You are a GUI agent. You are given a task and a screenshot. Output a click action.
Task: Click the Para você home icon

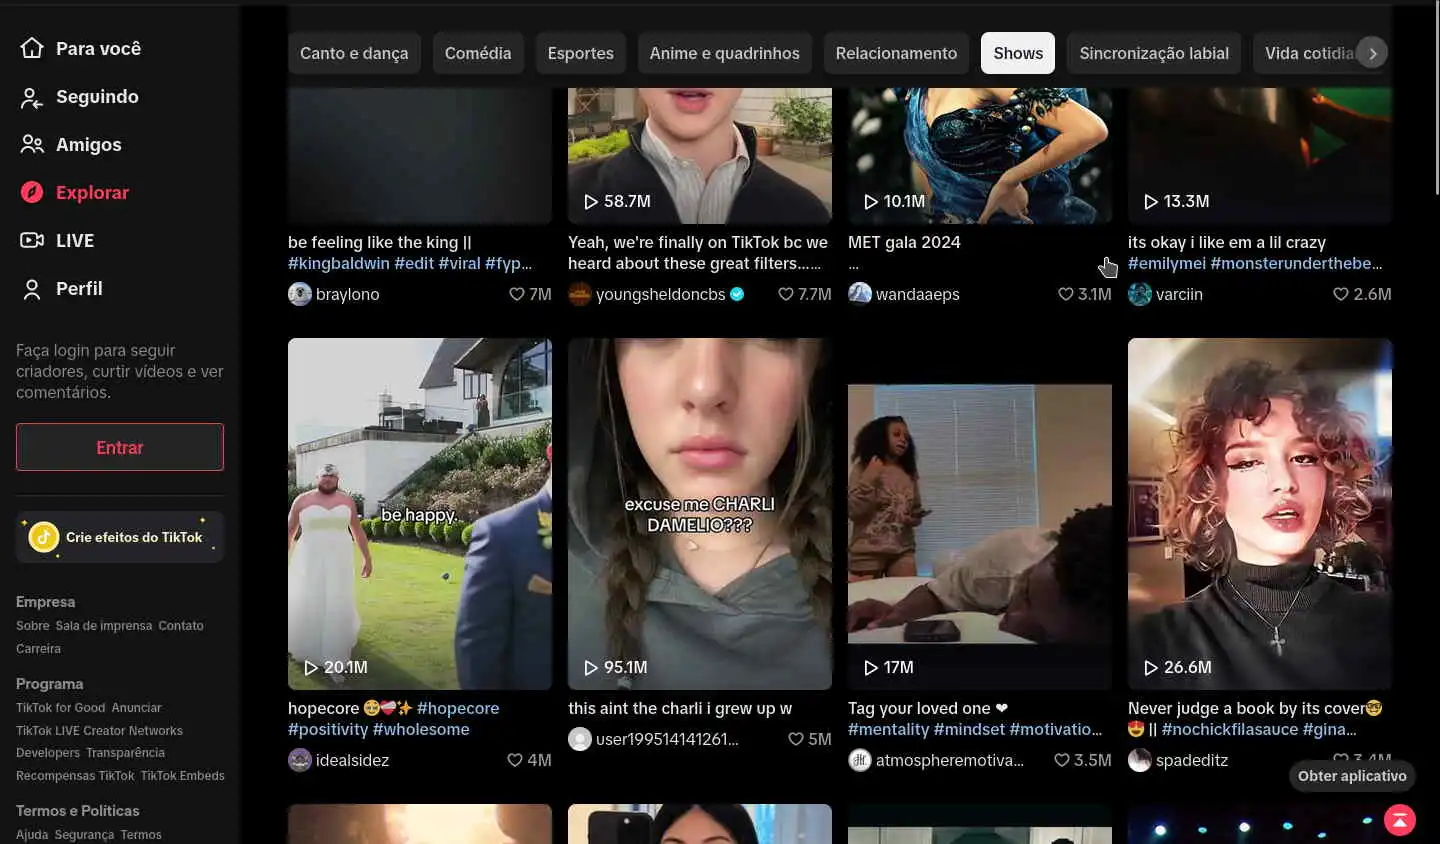[32, 48]
